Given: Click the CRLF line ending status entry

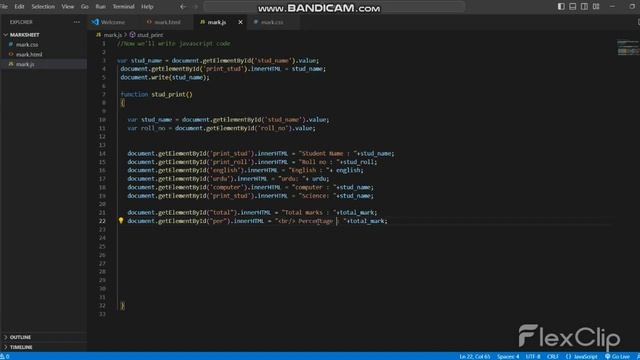Looking at the screenshot, I should tap(553, 356).
